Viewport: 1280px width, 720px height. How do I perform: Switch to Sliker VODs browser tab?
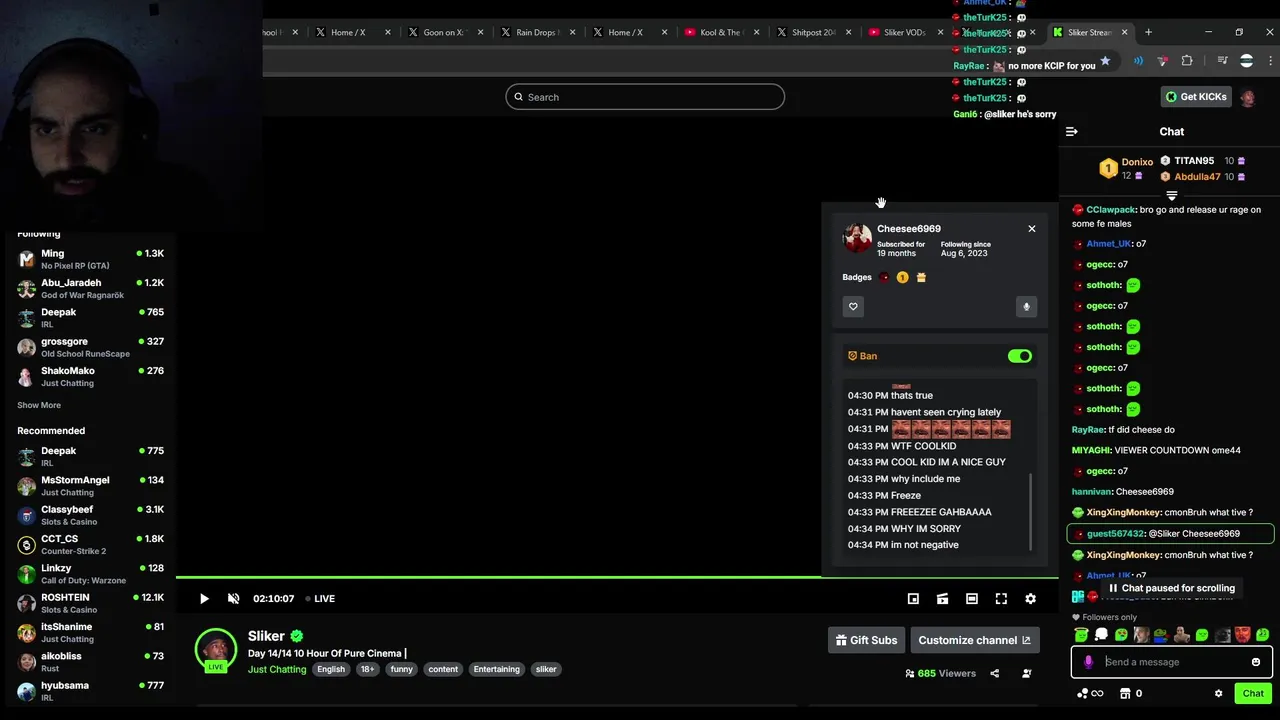tap(905, 32)
